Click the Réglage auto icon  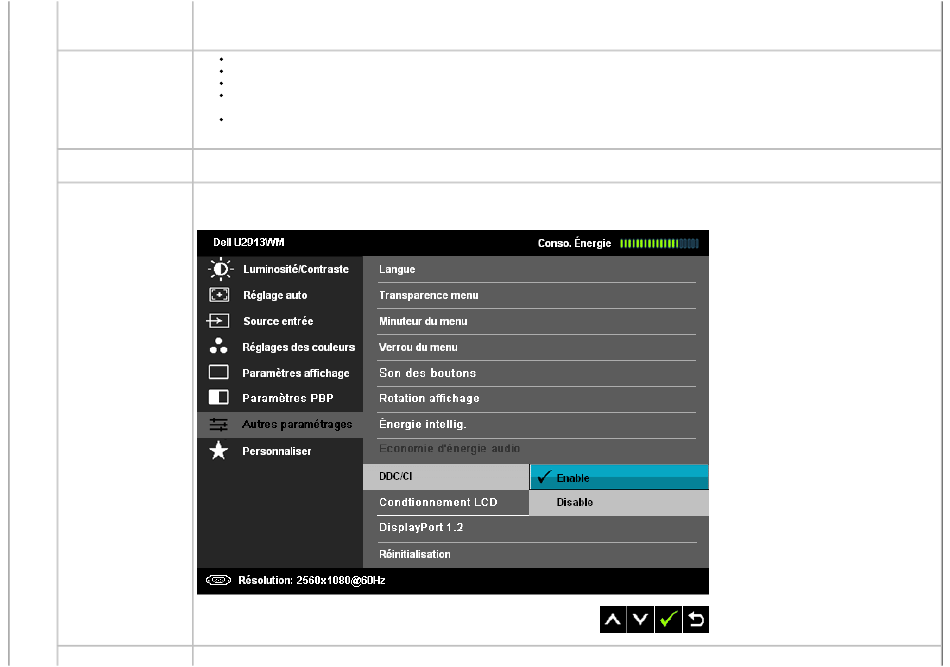[x=219, y=295]
